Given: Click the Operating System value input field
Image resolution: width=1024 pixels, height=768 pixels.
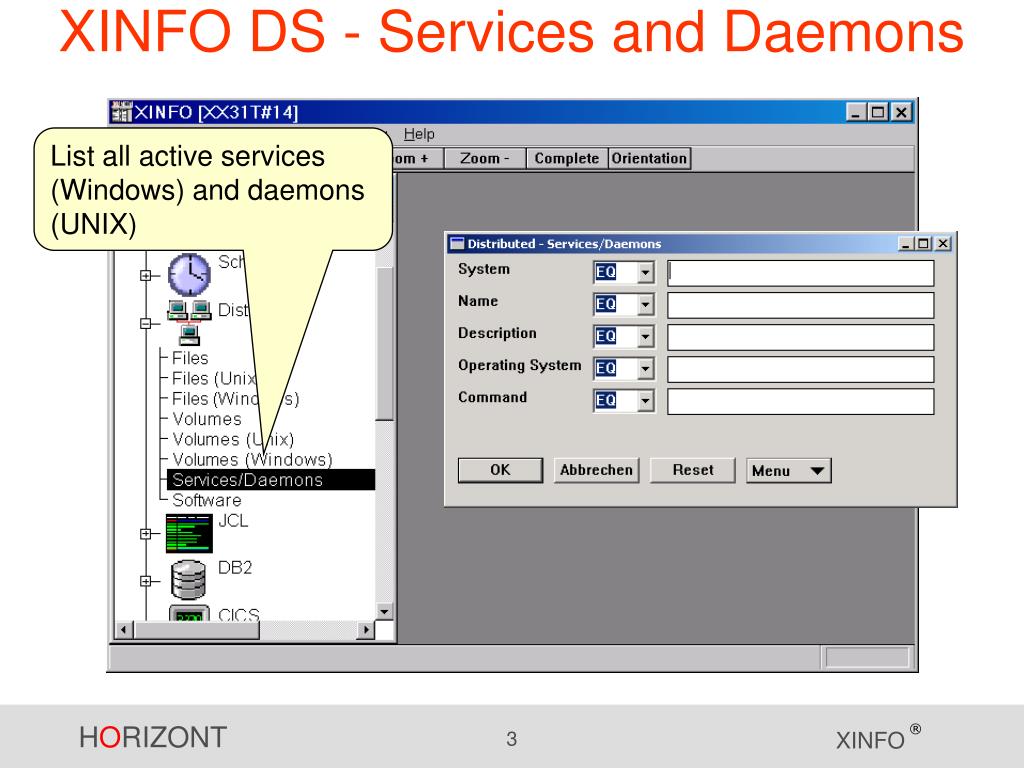Looking at the screenshot, I should tap(801, 368).
